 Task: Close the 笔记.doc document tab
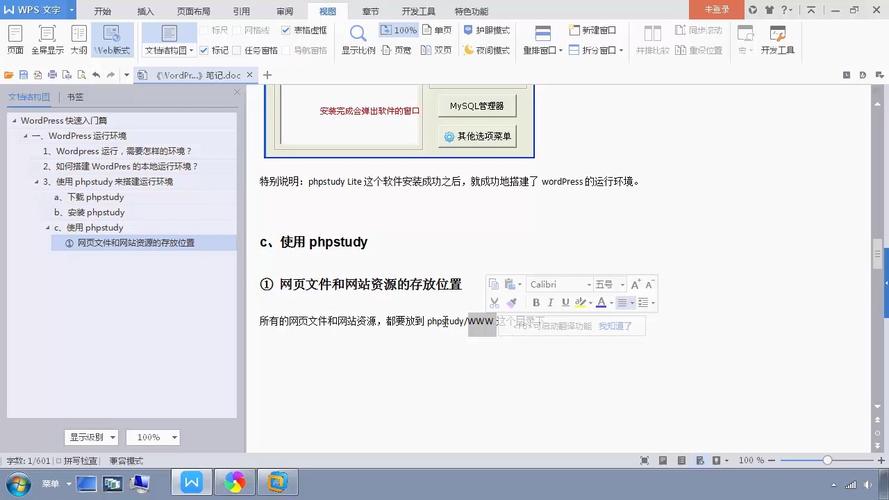pyautogui.click(x=249, y=75)
